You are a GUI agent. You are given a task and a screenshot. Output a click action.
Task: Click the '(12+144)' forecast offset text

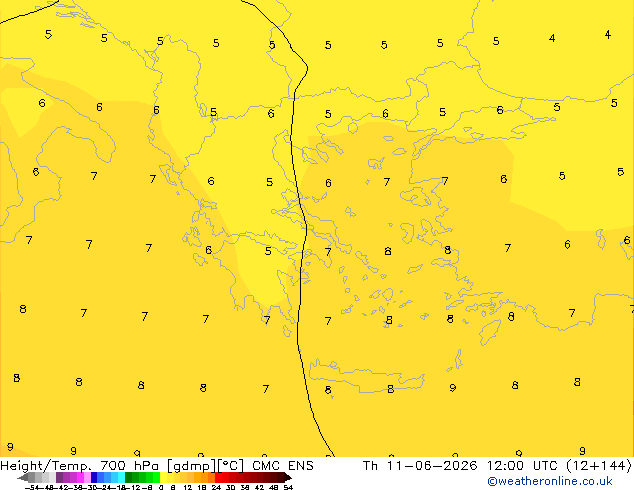[x=598, y=466]
